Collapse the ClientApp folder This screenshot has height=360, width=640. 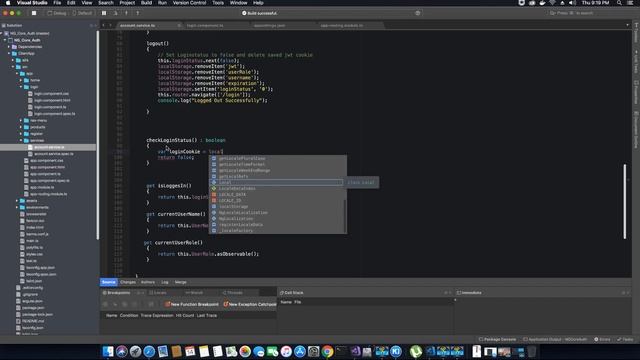click(9, 53)
